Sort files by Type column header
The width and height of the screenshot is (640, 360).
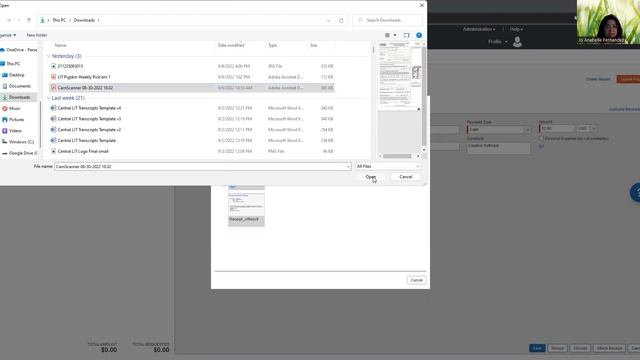(273, 45)
